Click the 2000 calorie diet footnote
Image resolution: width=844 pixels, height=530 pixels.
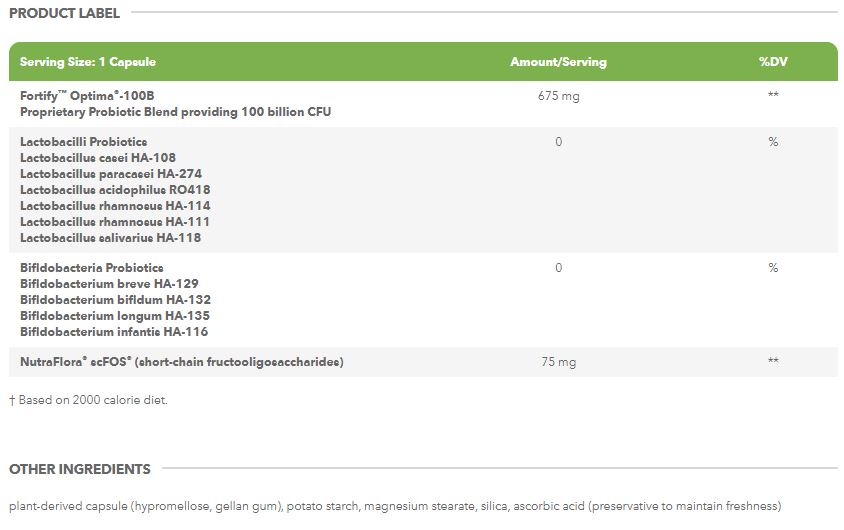[89, 400]
